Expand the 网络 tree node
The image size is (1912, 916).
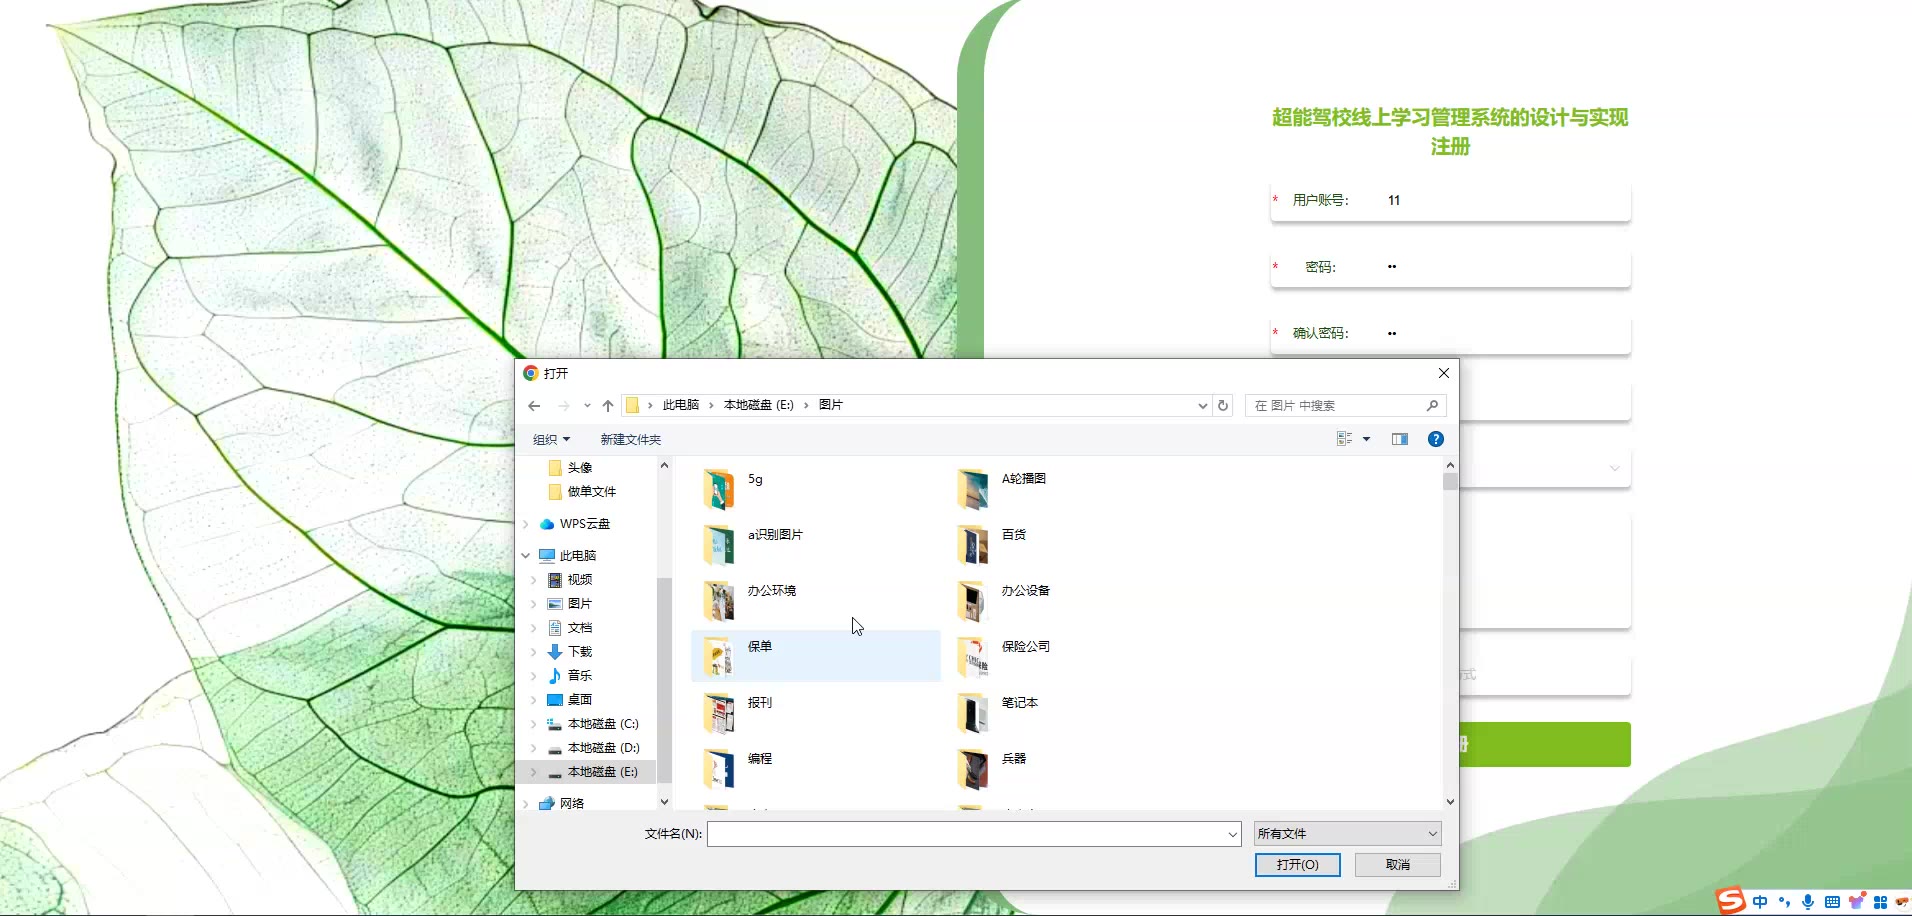526,804
